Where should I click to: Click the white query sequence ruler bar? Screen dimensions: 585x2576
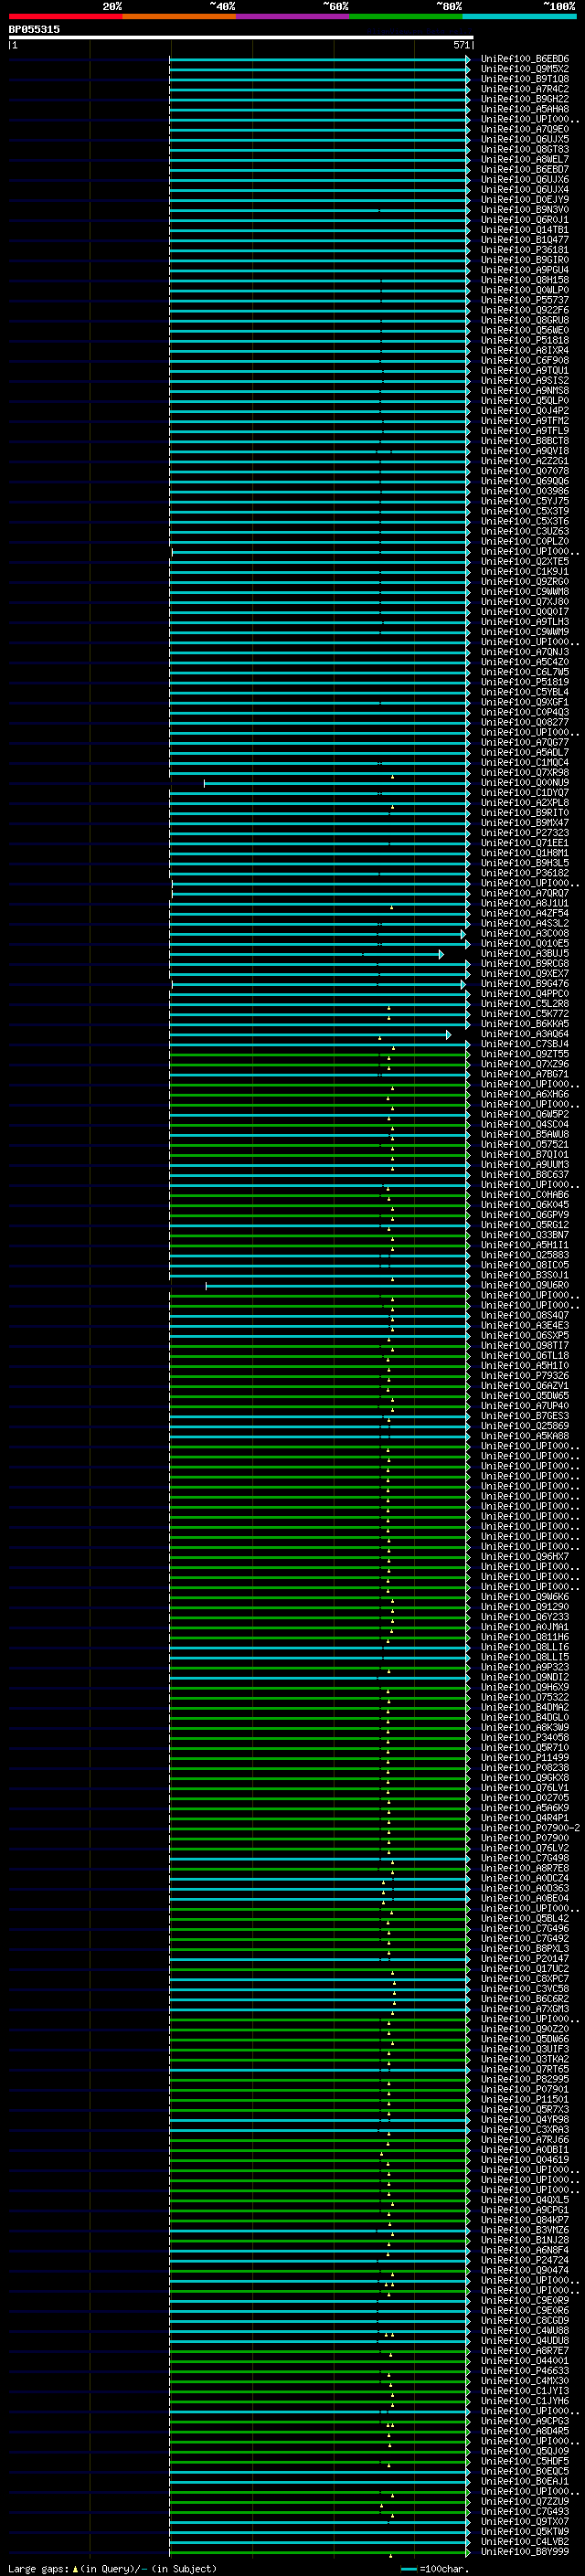241,37
